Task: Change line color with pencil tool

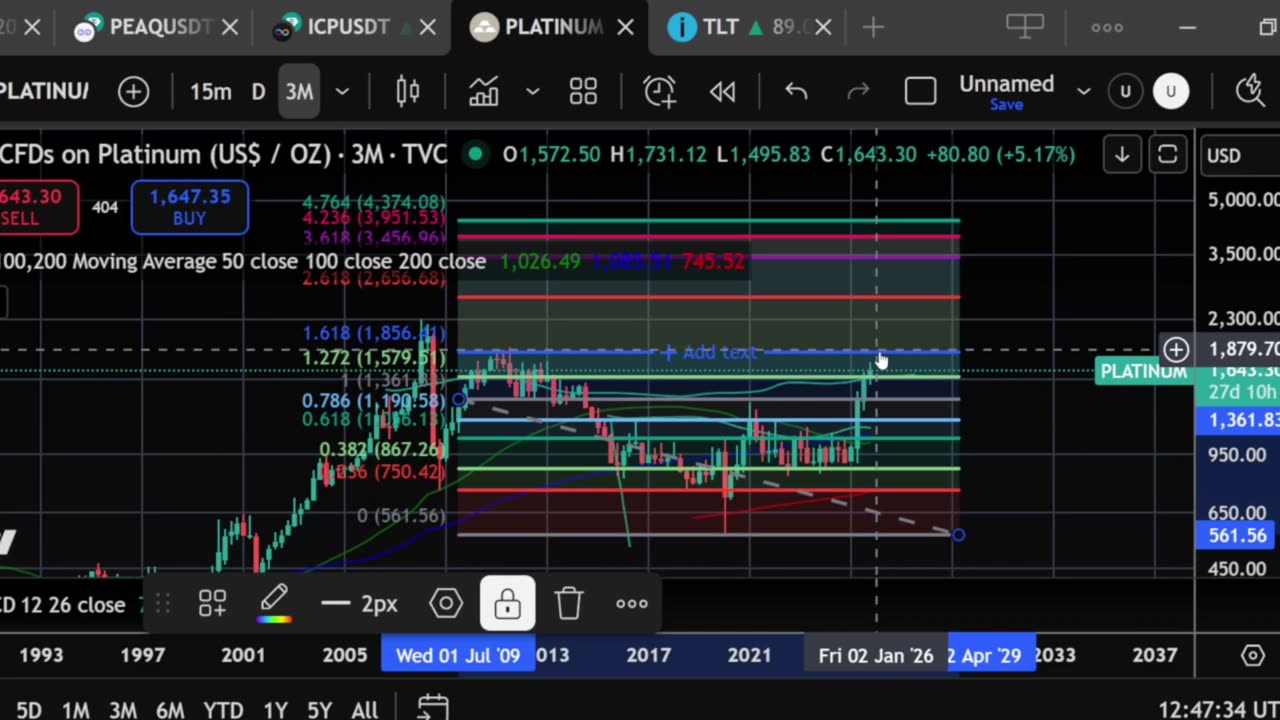Action: [274, 603]
